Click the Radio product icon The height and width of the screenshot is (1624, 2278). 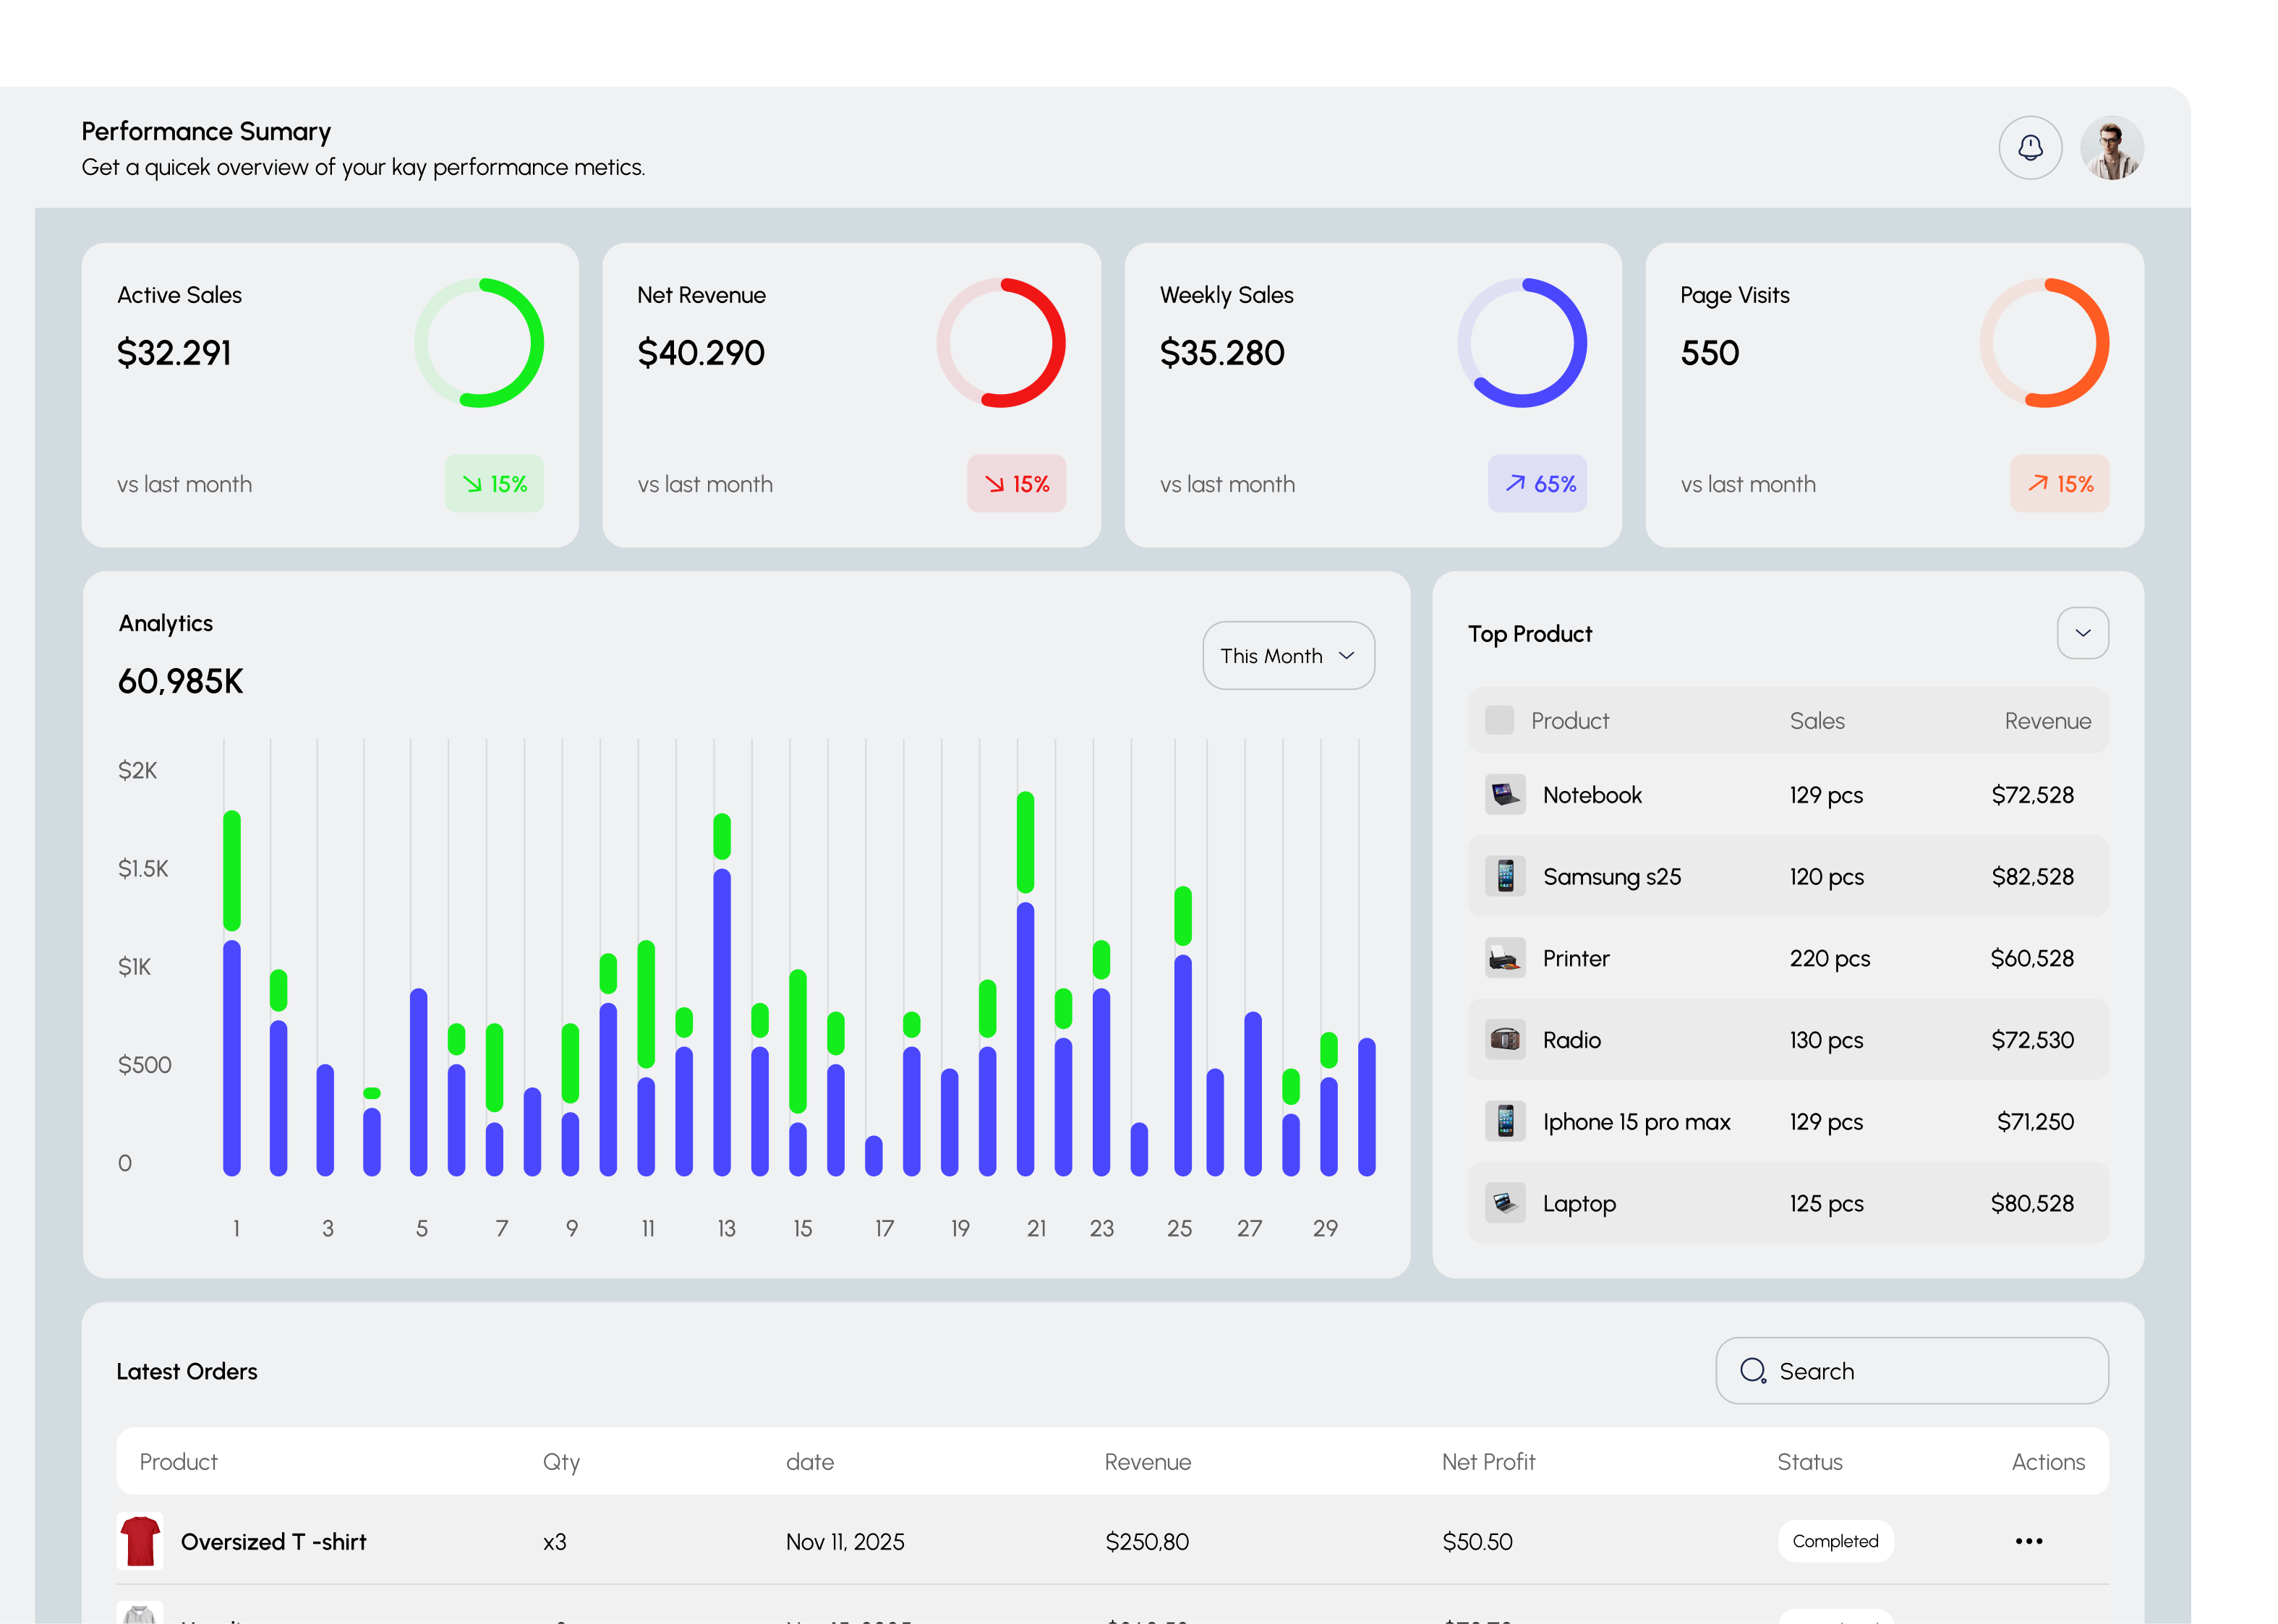pos(1505,1040)
